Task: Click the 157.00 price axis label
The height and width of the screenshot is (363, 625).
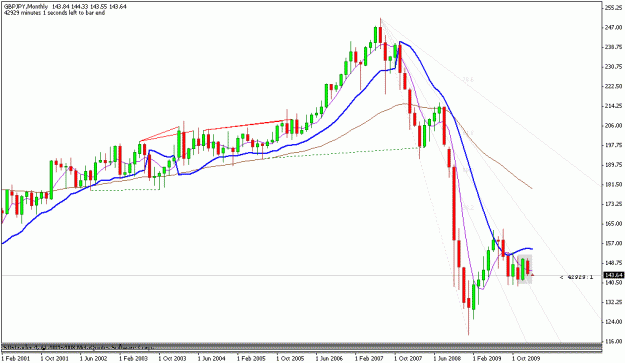Action: pos(614,243)
